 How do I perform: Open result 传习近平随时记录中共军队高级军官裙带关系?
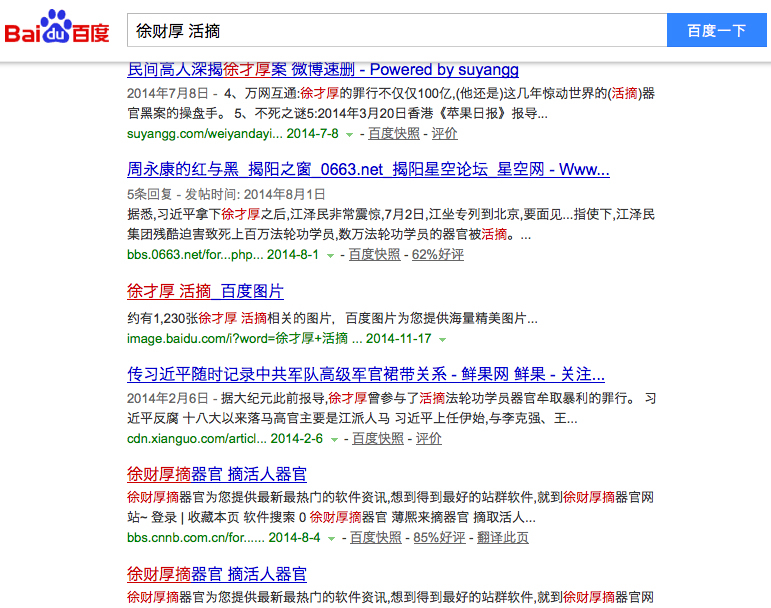pos(366,375)
